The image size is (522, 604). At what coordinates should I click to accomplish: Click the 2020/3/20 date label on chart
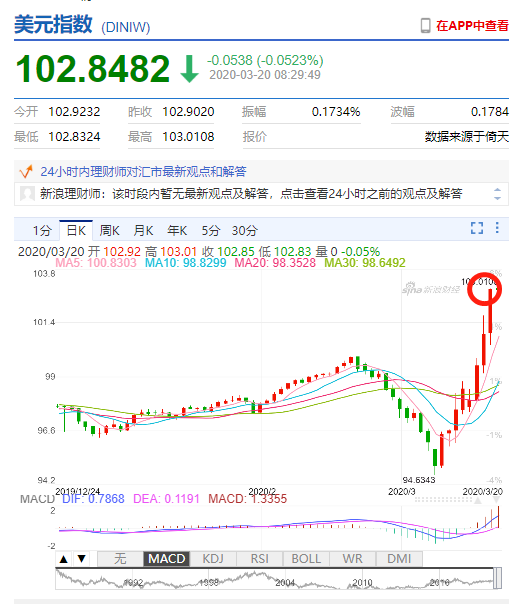coord(482,492)
